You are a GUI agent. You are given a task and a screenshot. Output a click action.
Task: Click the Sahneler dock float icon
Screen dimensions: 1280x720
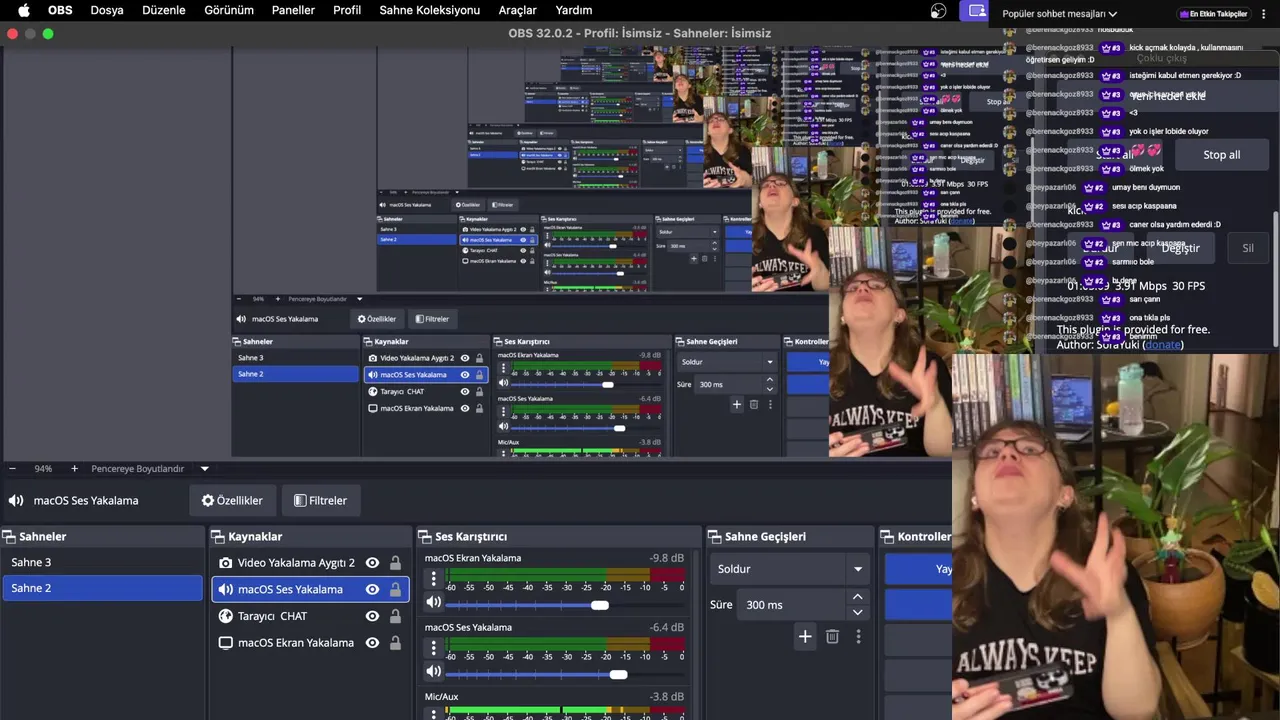(x=9, y=537)
